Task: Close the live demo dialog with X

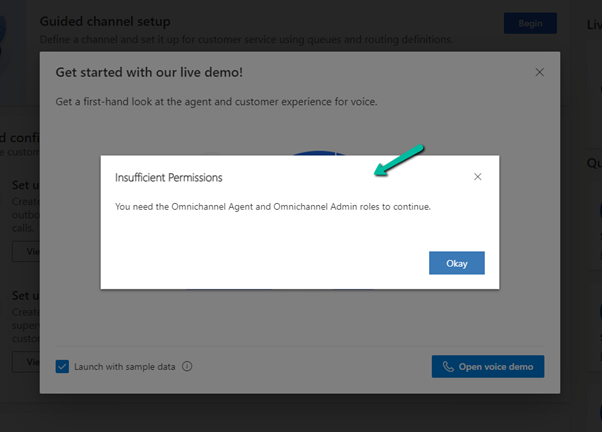Action: coord(540,73)
